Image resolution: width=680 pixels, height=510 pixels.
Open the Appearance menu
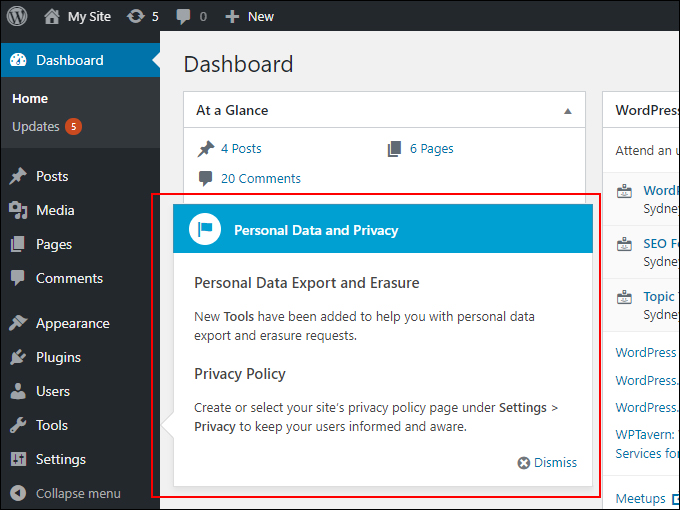click(72, 324)
